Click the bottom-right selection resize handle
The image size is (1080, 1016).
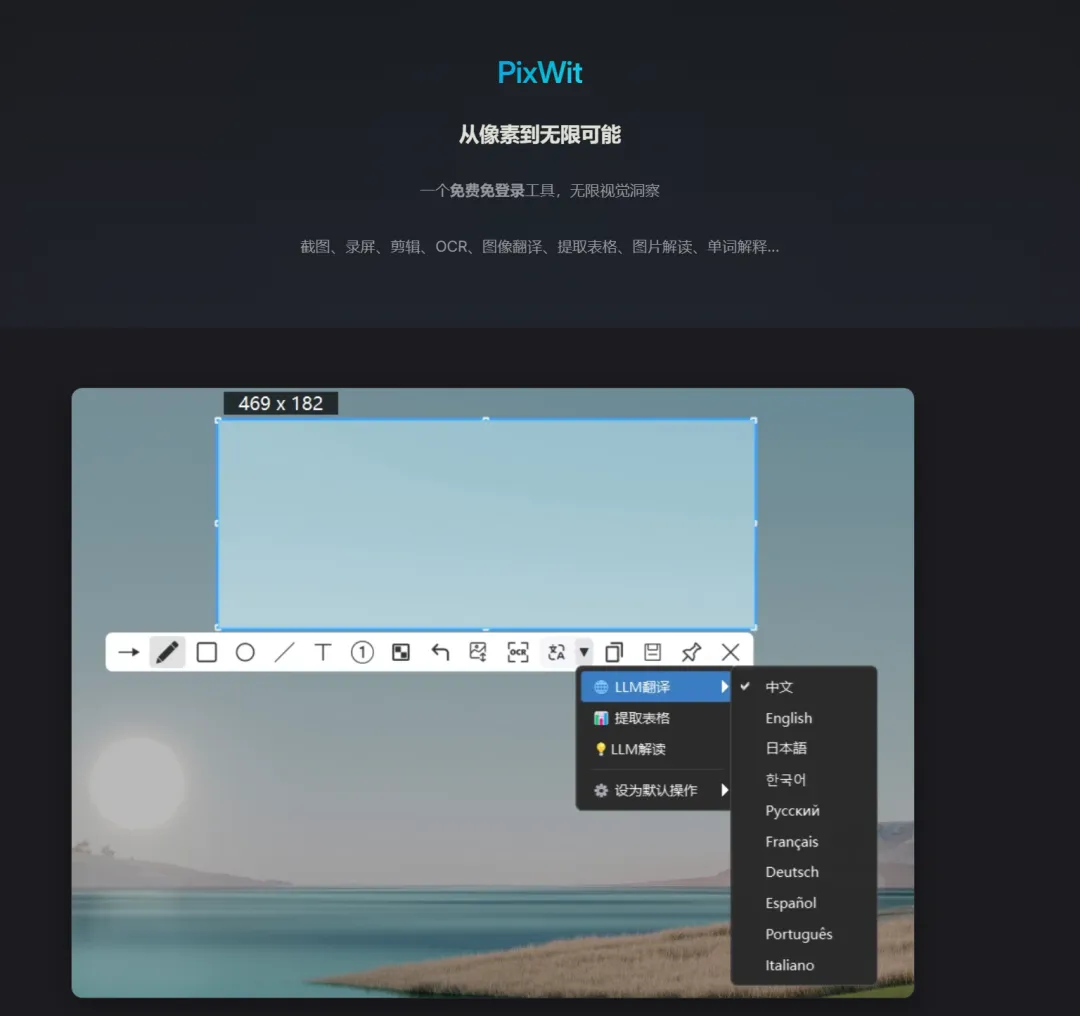[754, 628]
